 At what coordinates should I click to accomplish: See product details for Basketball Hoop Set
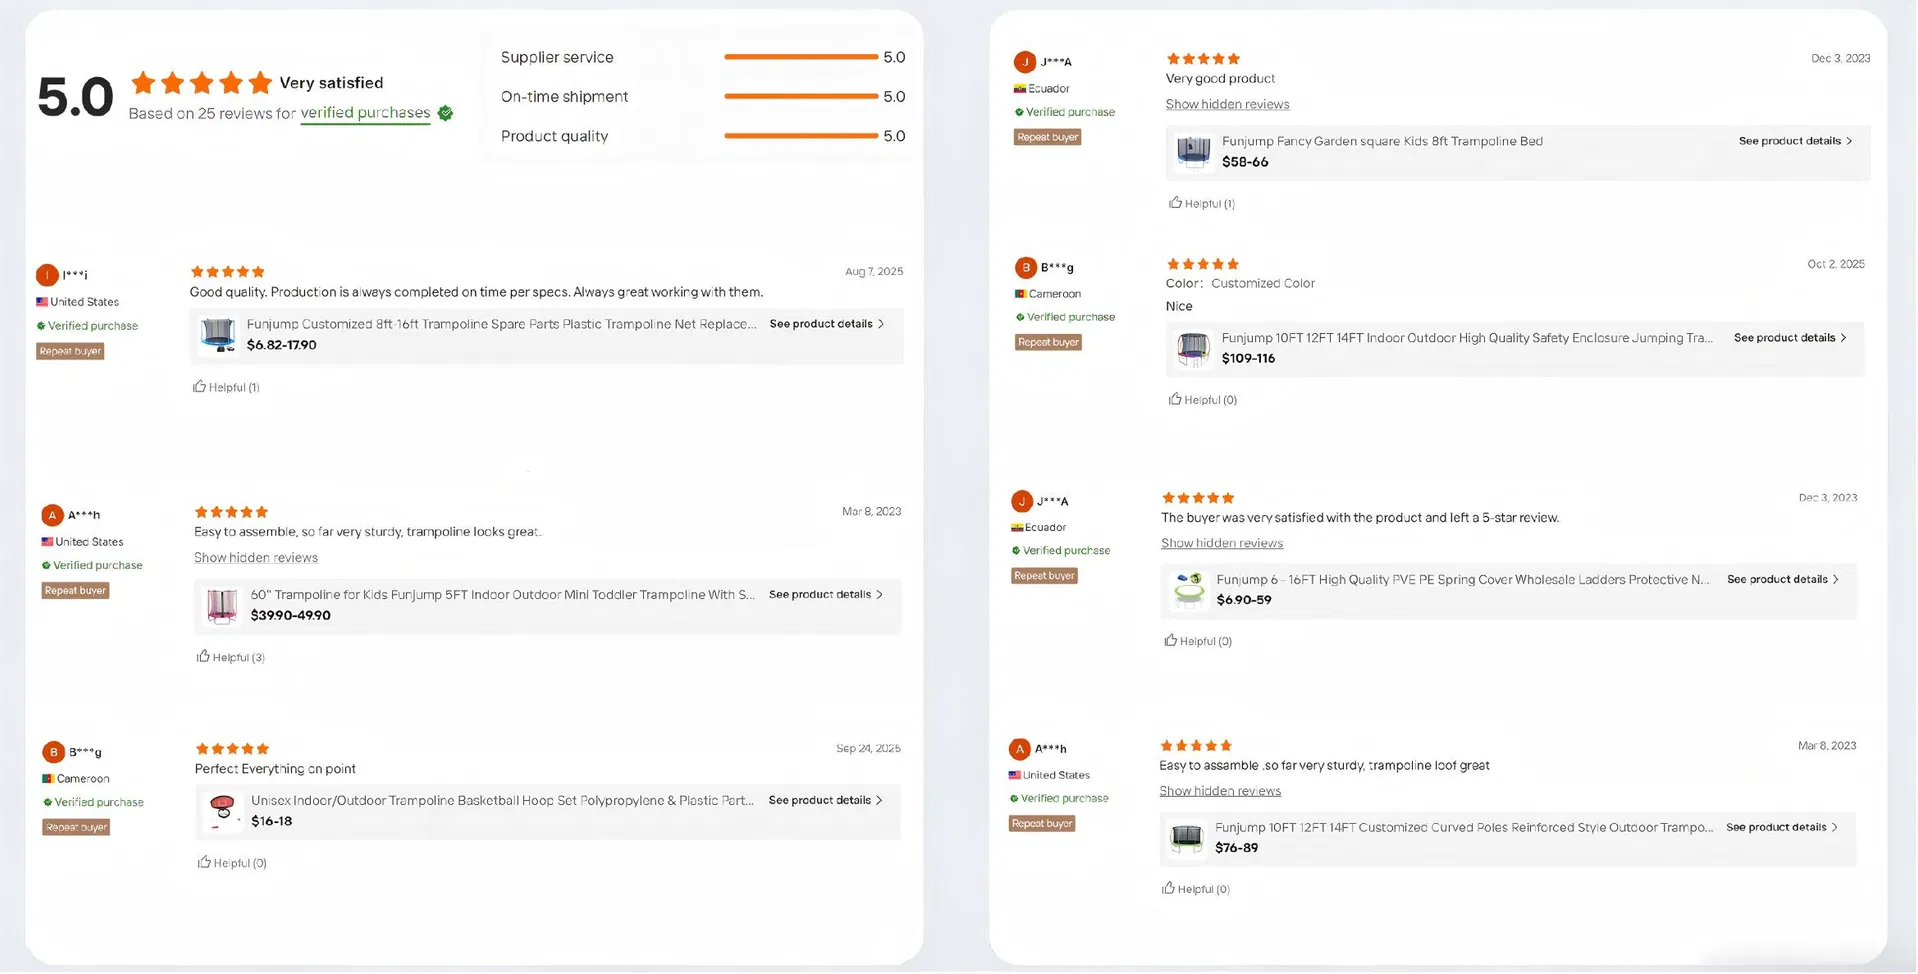[x=825, y=800]
